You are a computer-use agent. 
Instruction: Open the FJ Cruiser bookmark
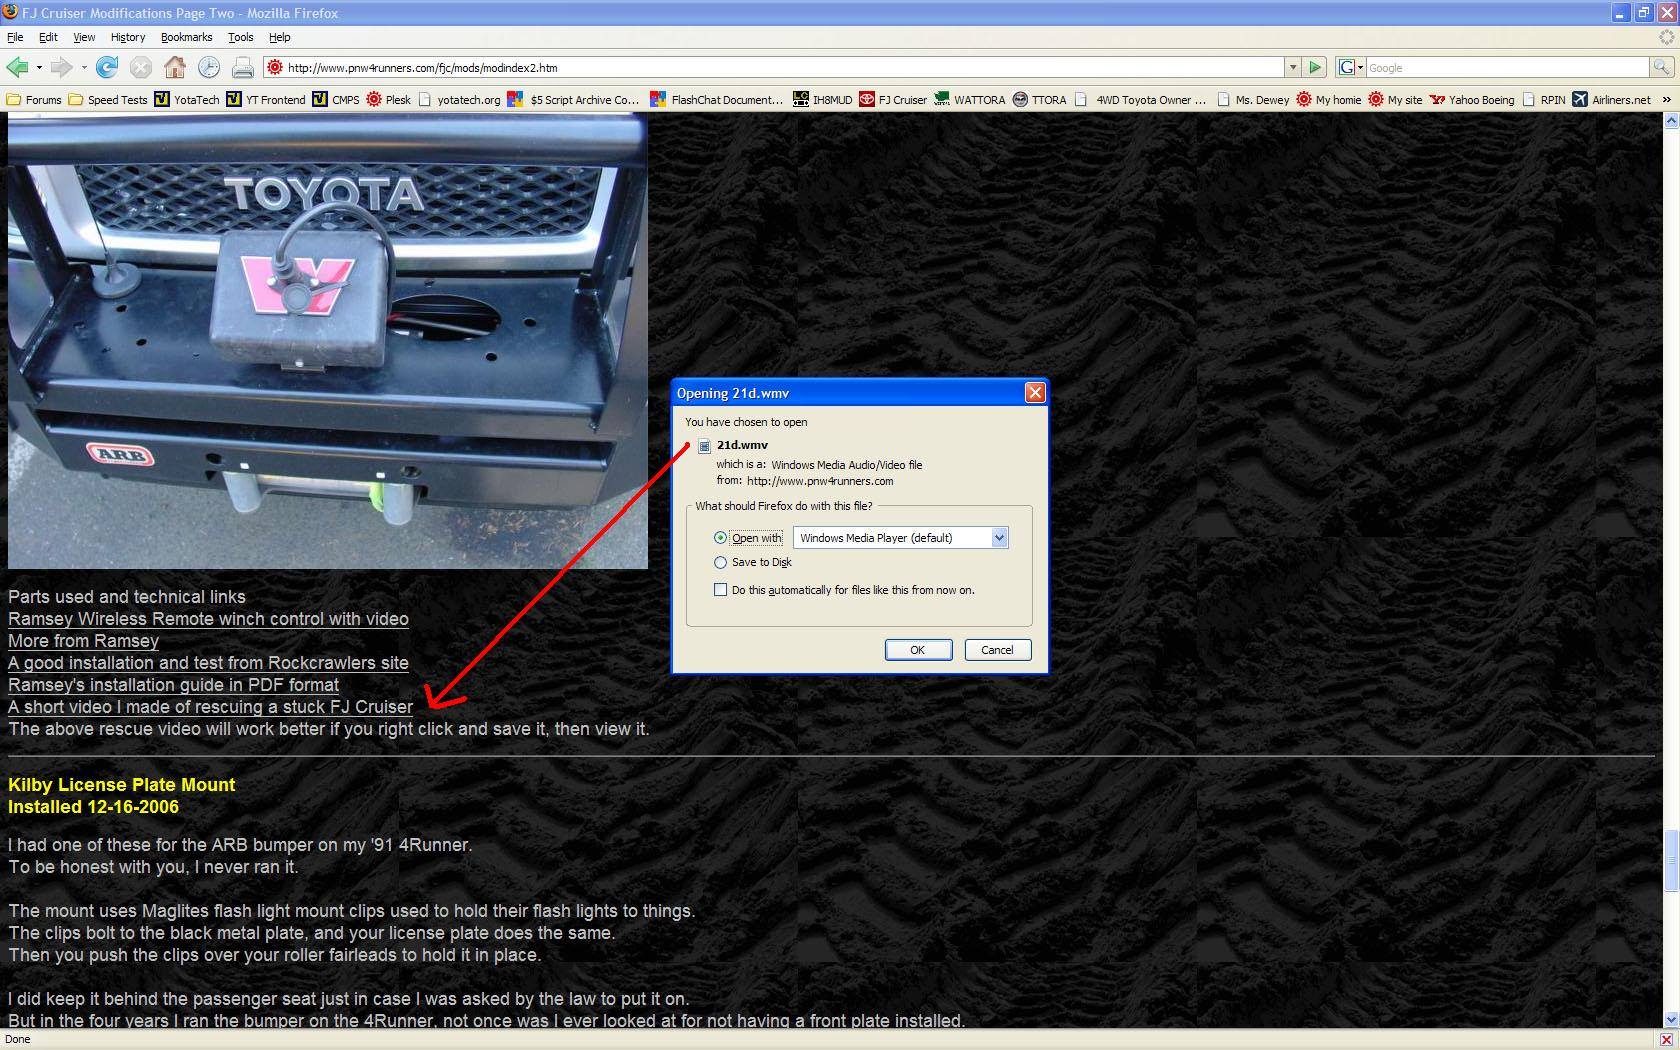(x=894, y=99)
